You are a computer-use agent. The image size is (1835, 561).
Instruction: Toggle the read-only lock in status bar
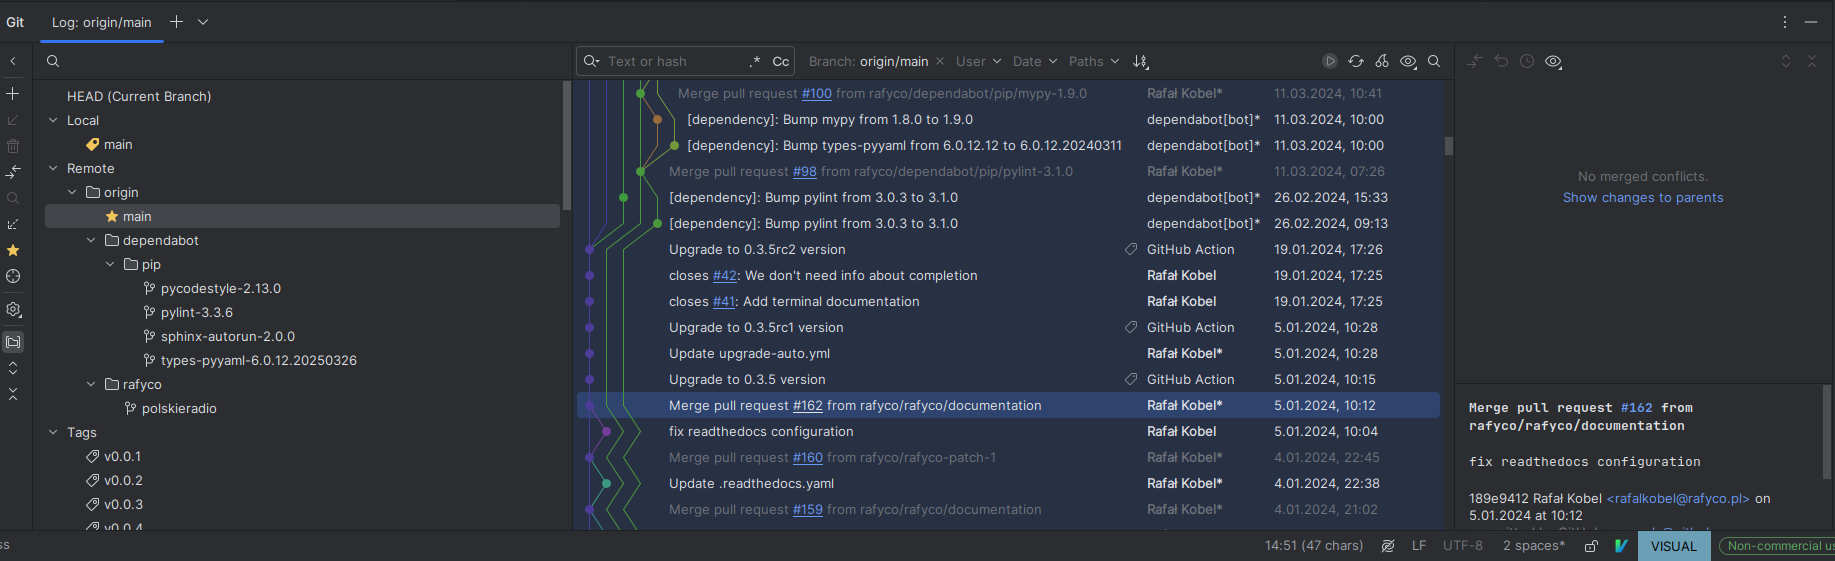[1591, 546]
